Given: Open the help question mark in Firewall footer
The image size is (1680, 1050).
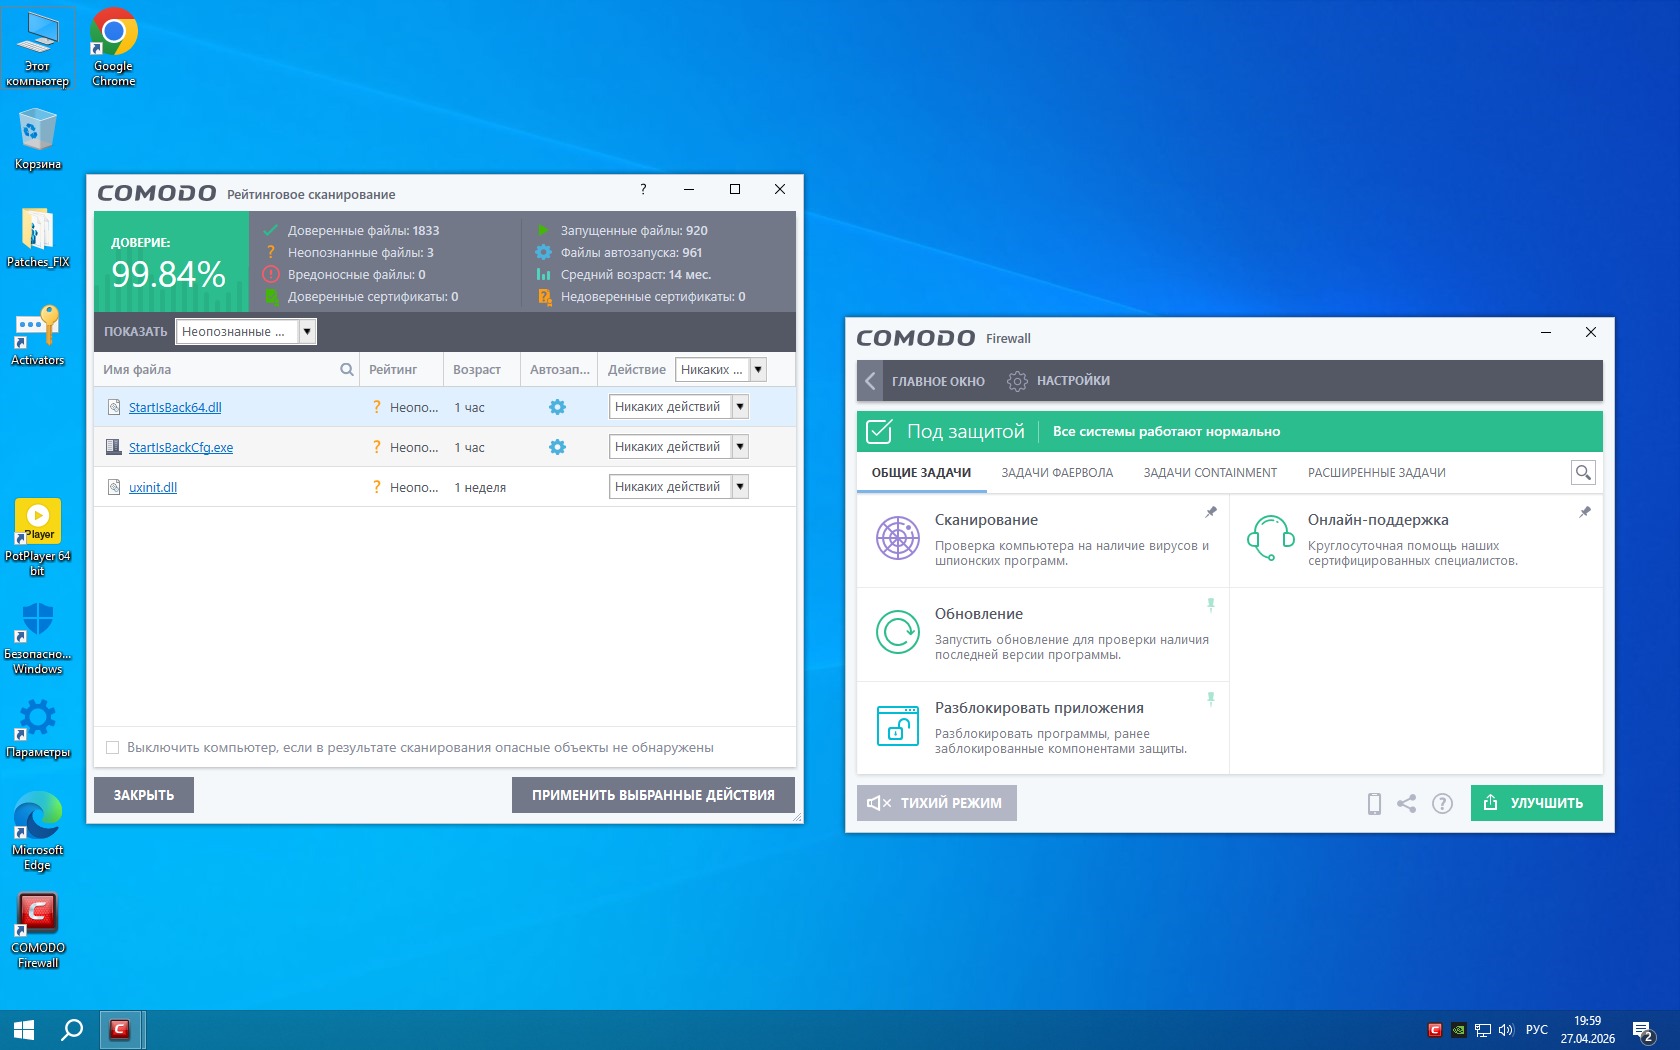Looking at the screenshot, I should [x=1442, y=803].
